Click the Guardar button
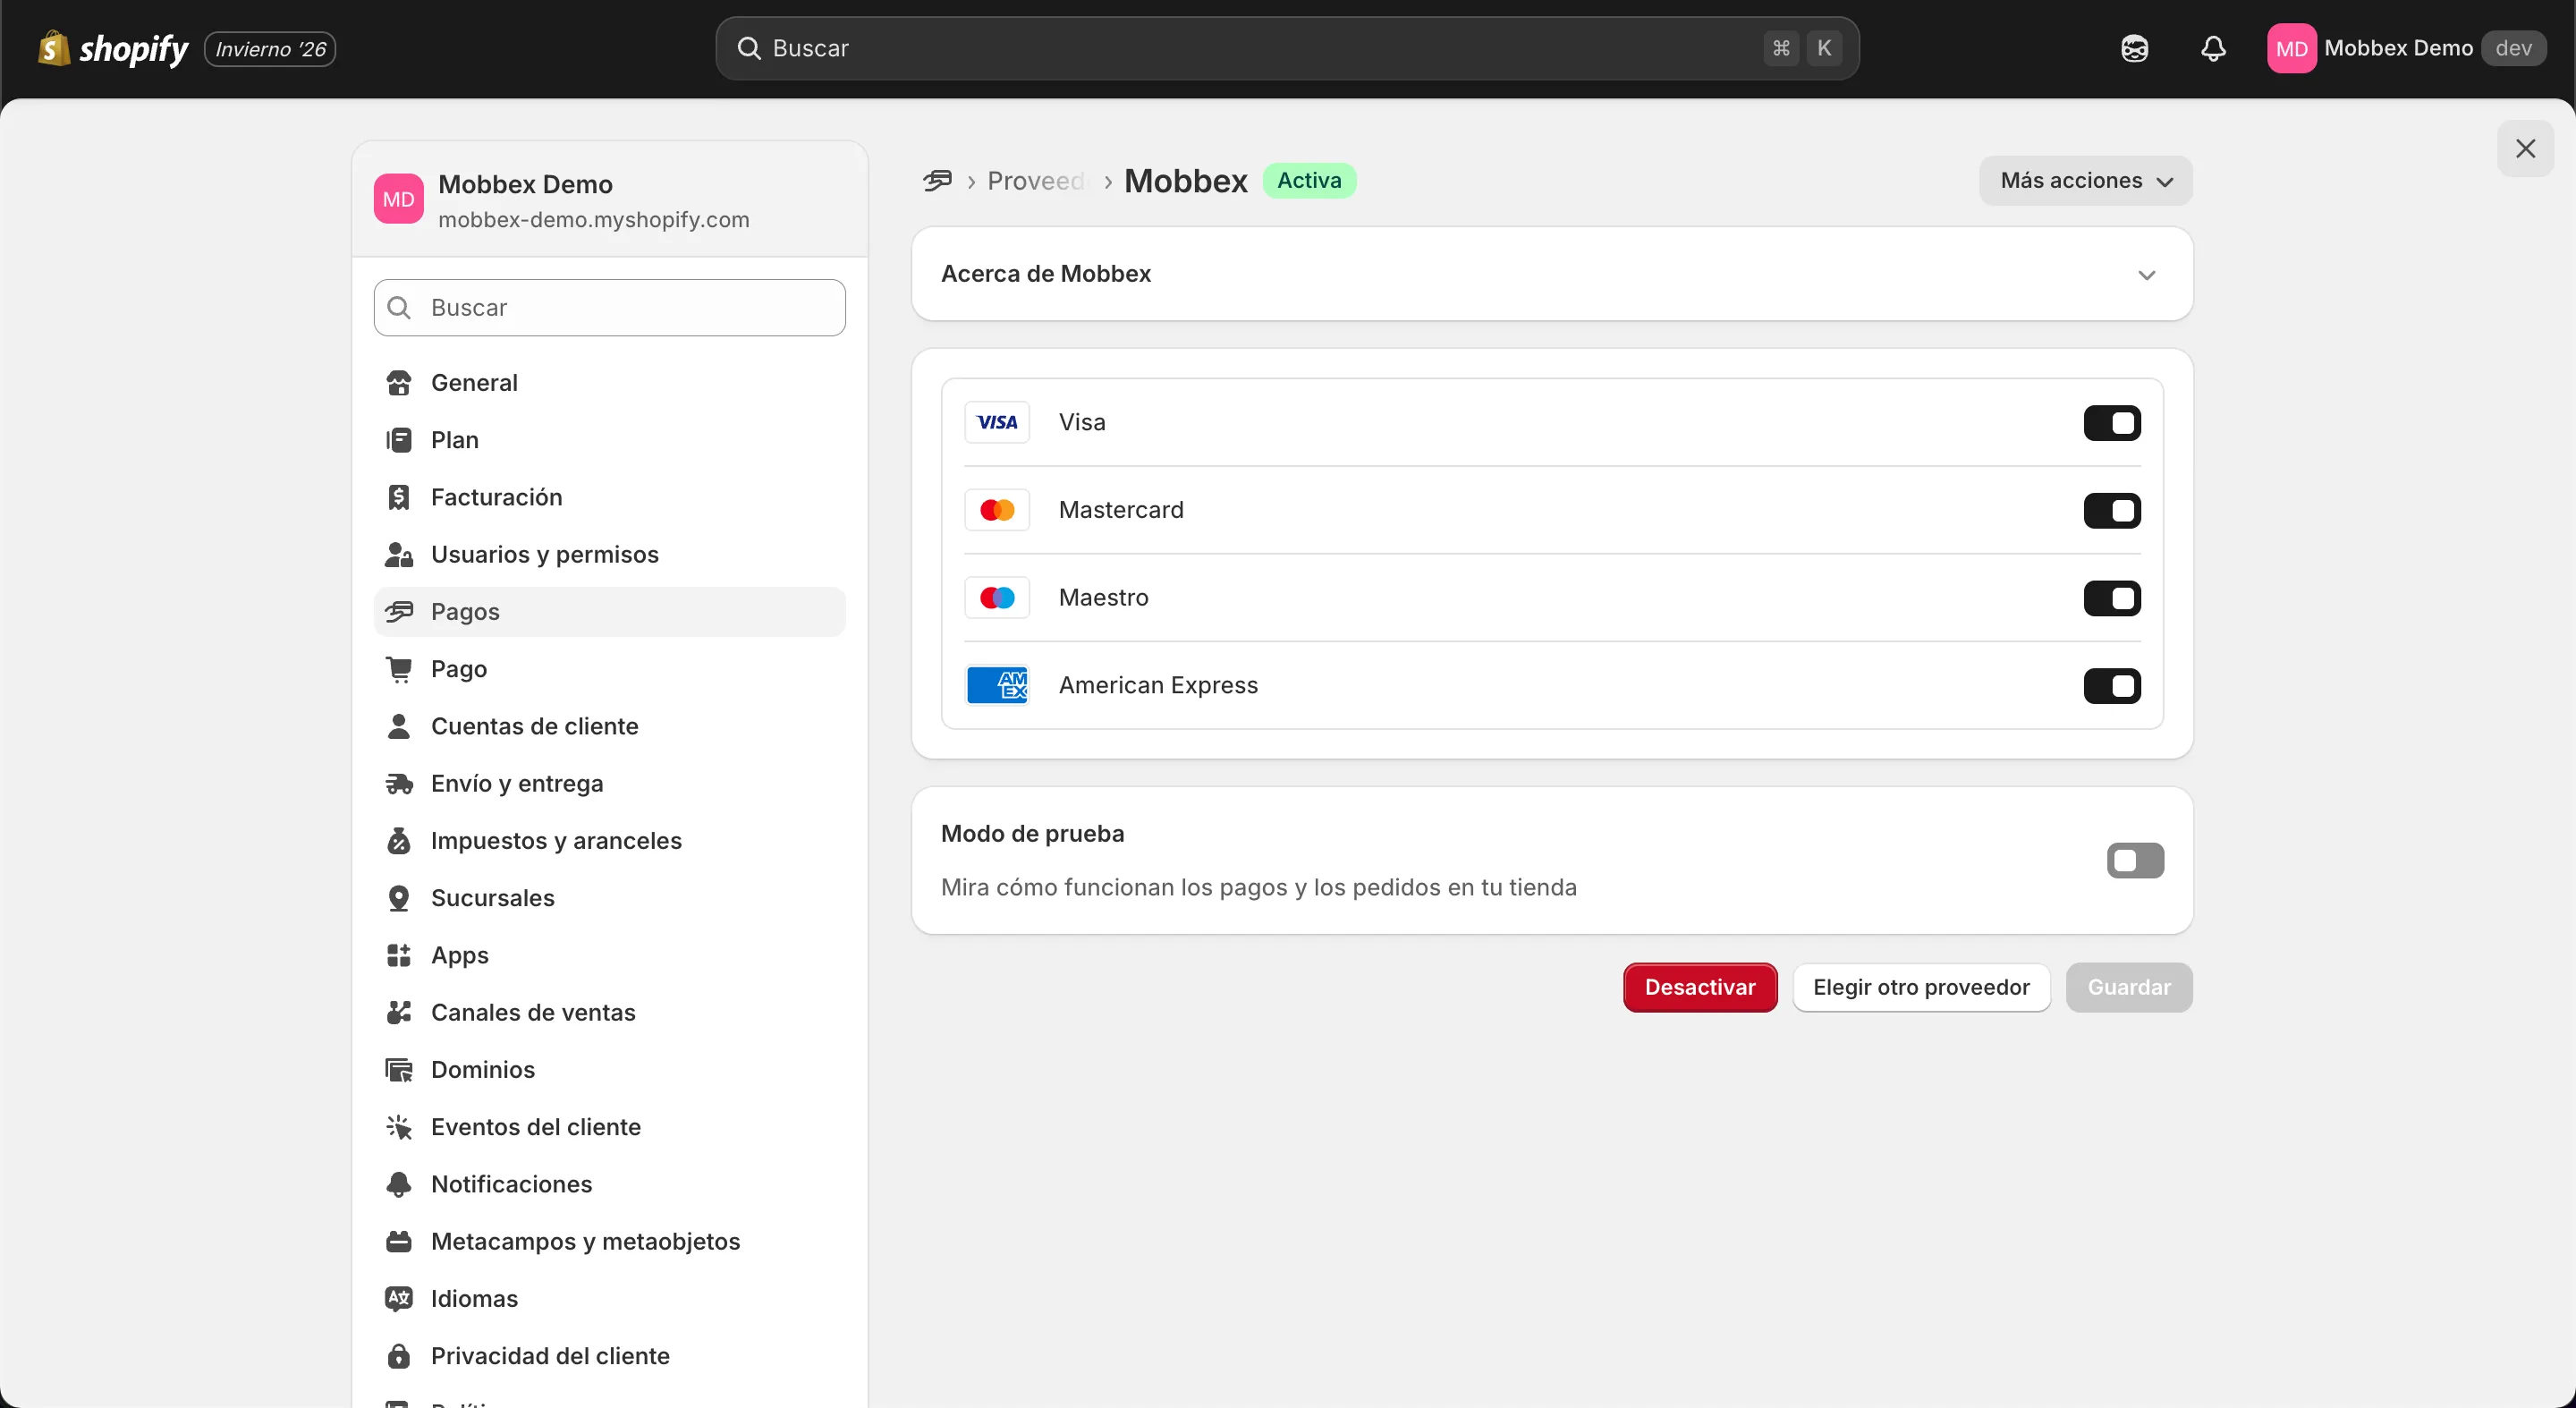 (x=2129, y=988)
